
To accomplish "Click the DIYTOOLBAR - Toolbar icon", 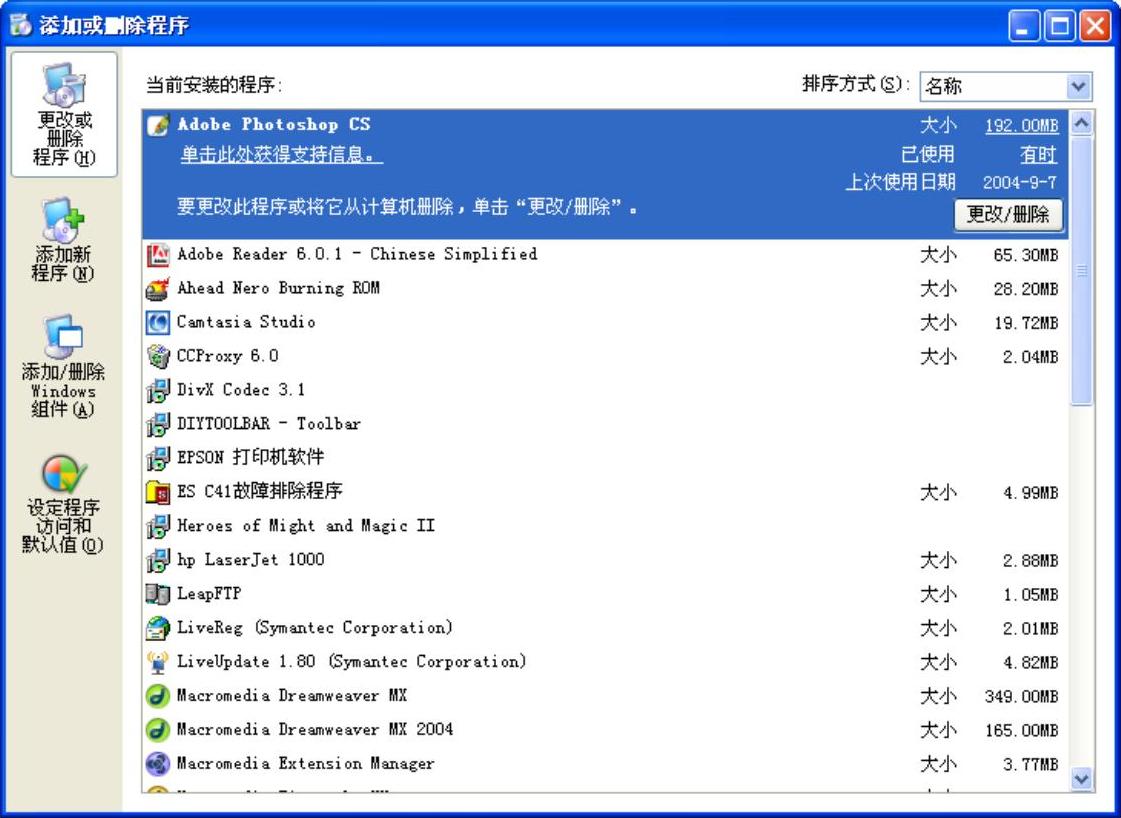I will pyautogui.click(x=157, y=424).
